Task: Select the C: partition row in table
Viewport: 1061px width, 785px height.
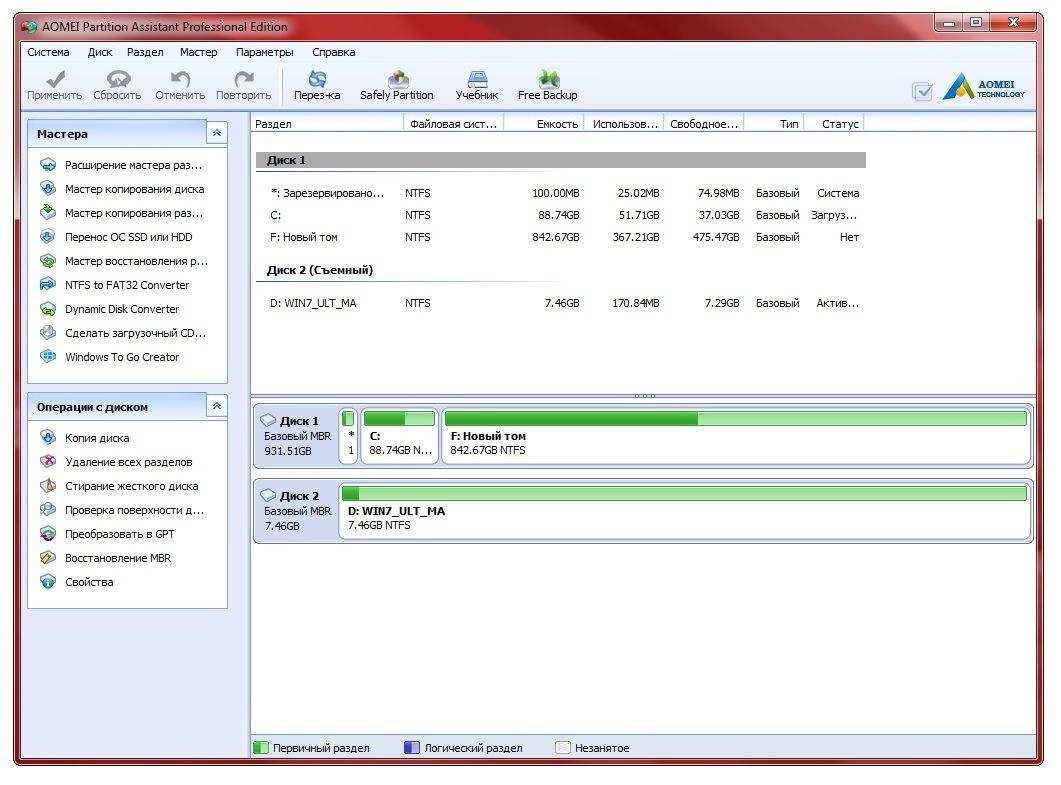Action: 560,215
